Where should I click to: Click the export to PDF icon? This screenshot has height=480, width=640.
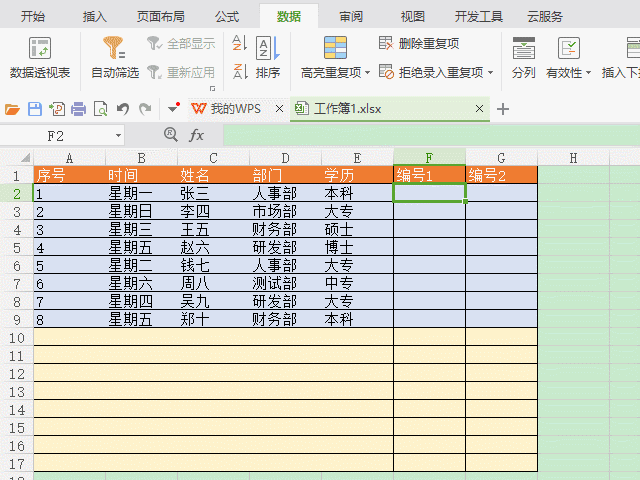pyautogui.click(x=57, y=109)
